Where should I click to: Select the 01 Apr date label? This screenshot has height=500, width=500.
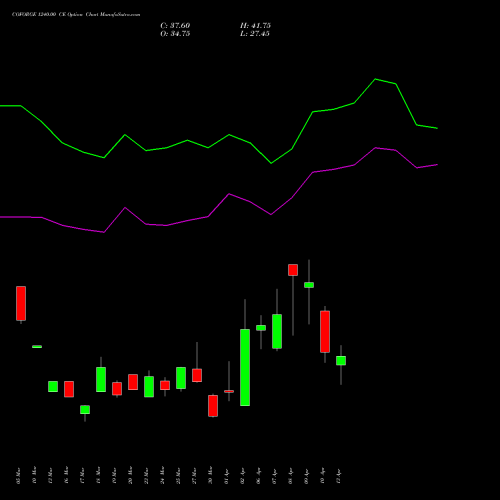(226, 476)
